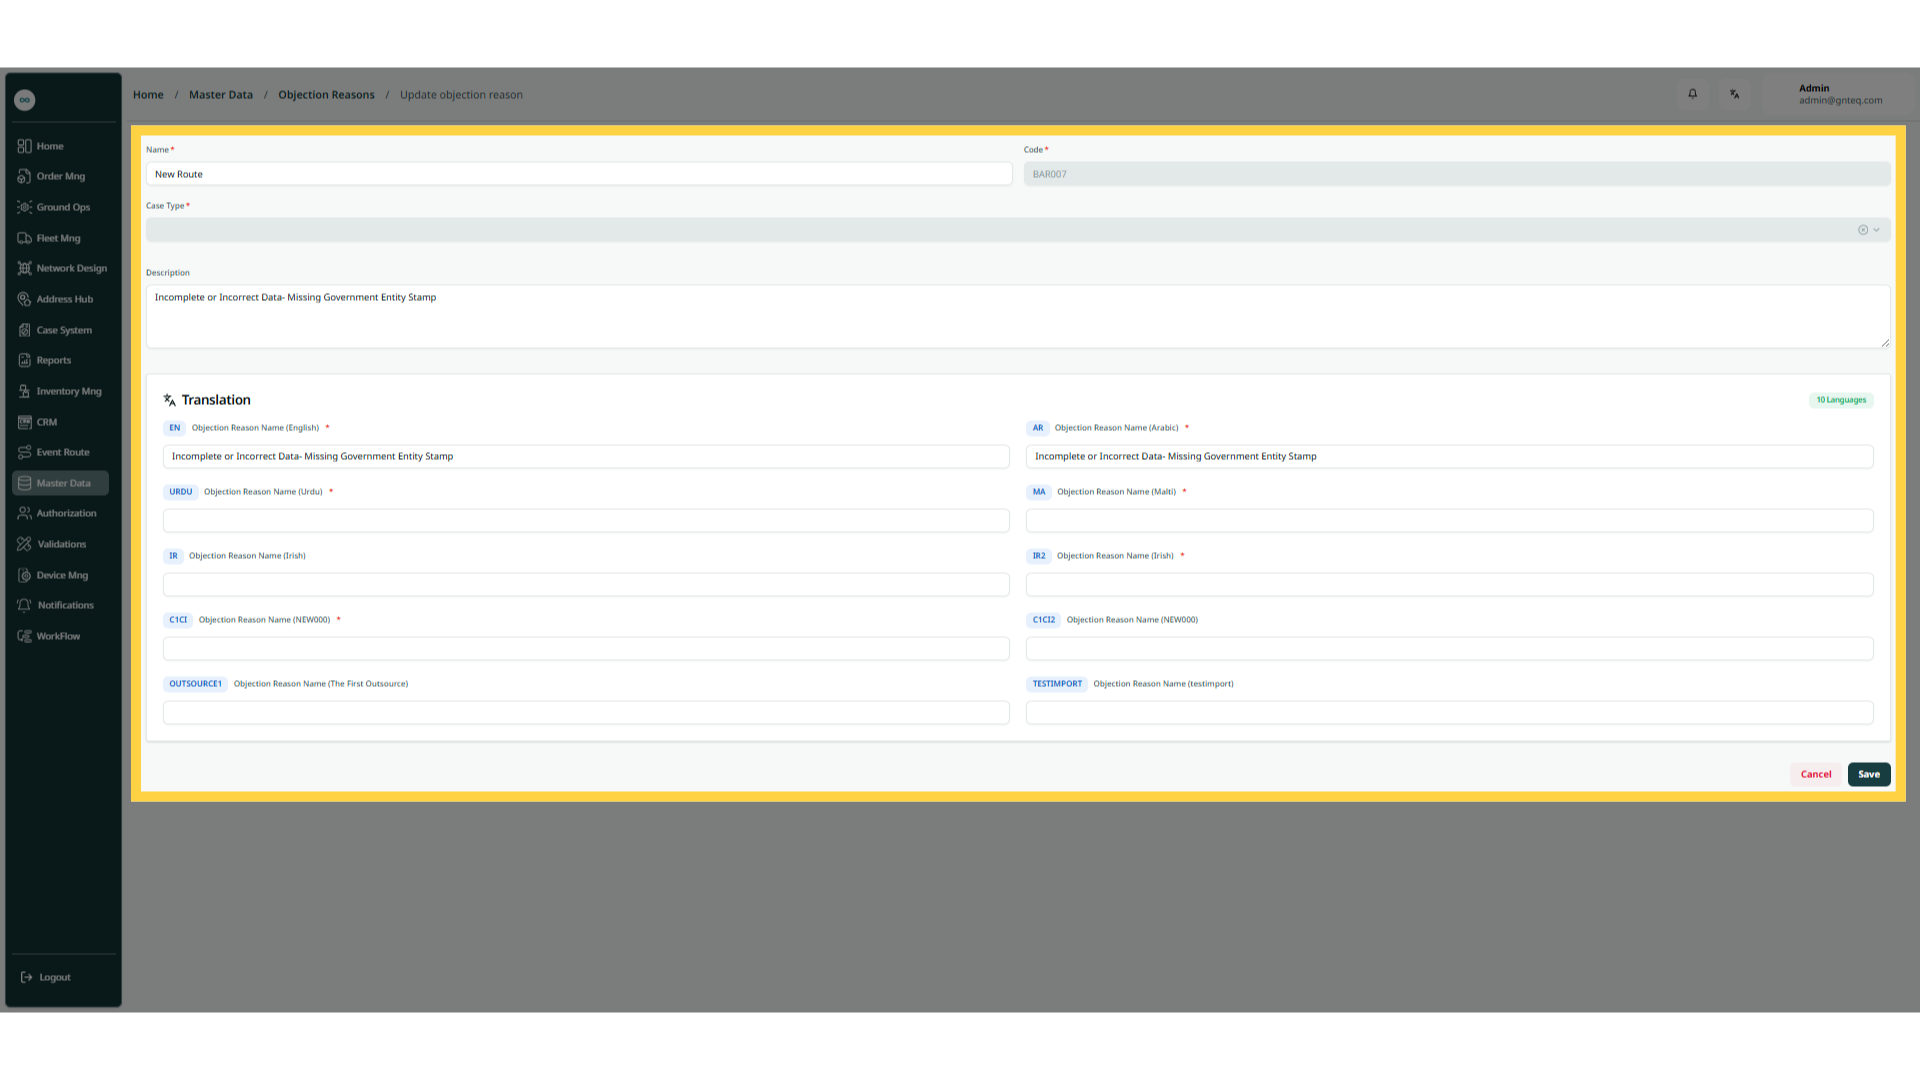Clear the Case Type selection icon
Viewport: 1920px width, 1080px height.
coord(1863,230)
